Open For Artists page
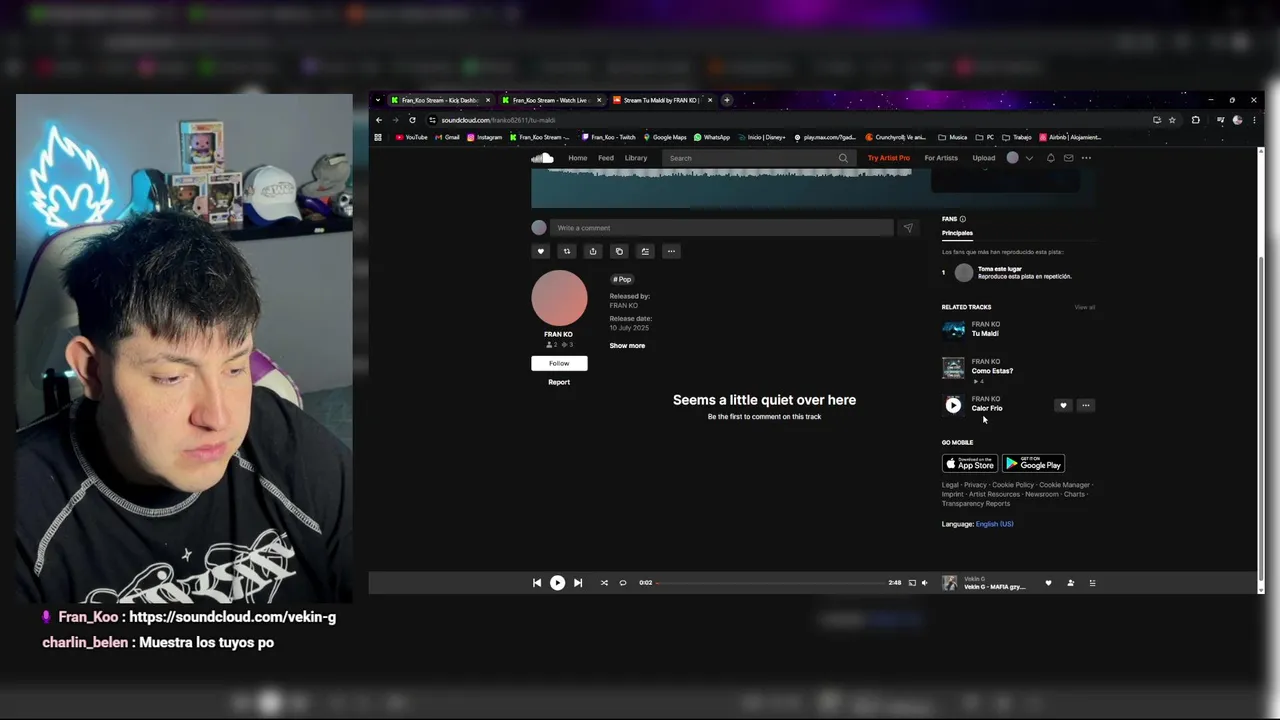The image size is (1280, 720). click(941, 158)
